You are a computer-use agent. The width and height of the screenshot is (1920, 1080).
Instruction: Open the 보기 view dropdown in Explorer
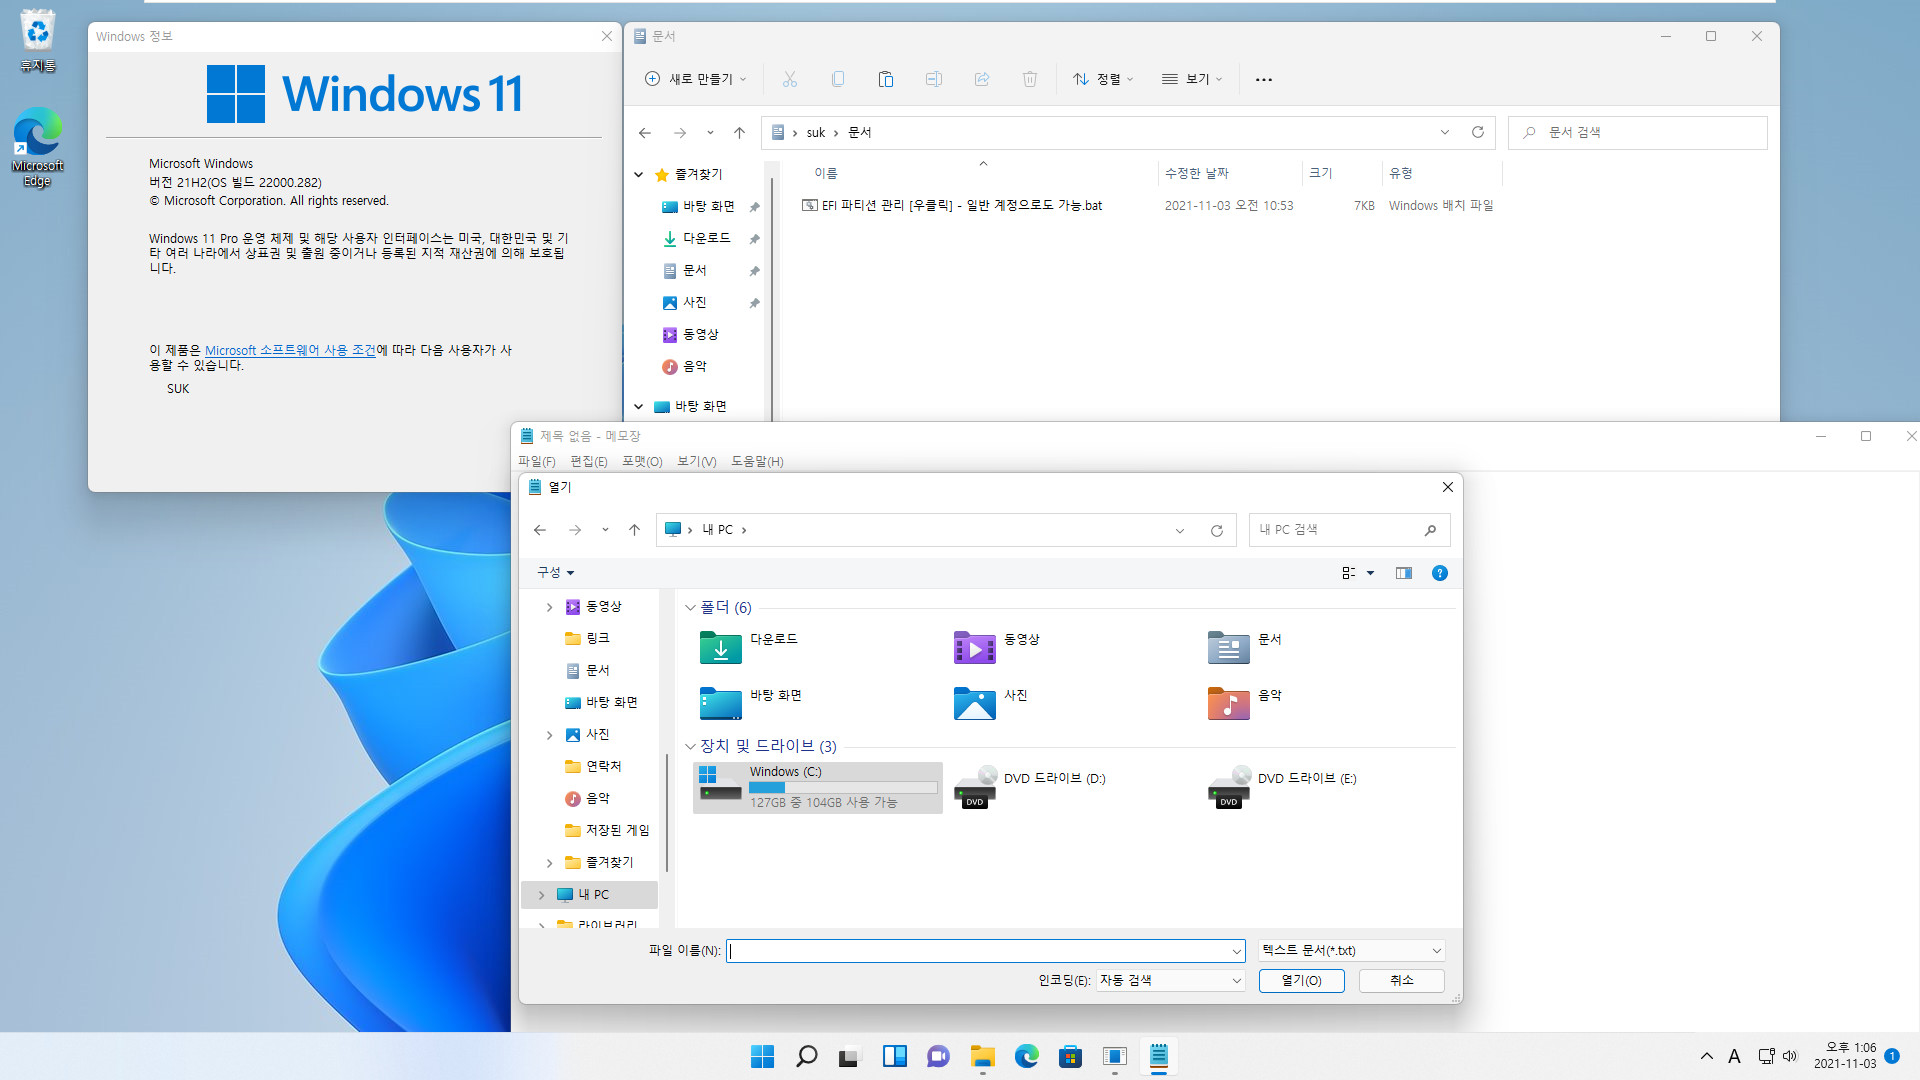click(x=1192, y=79)
